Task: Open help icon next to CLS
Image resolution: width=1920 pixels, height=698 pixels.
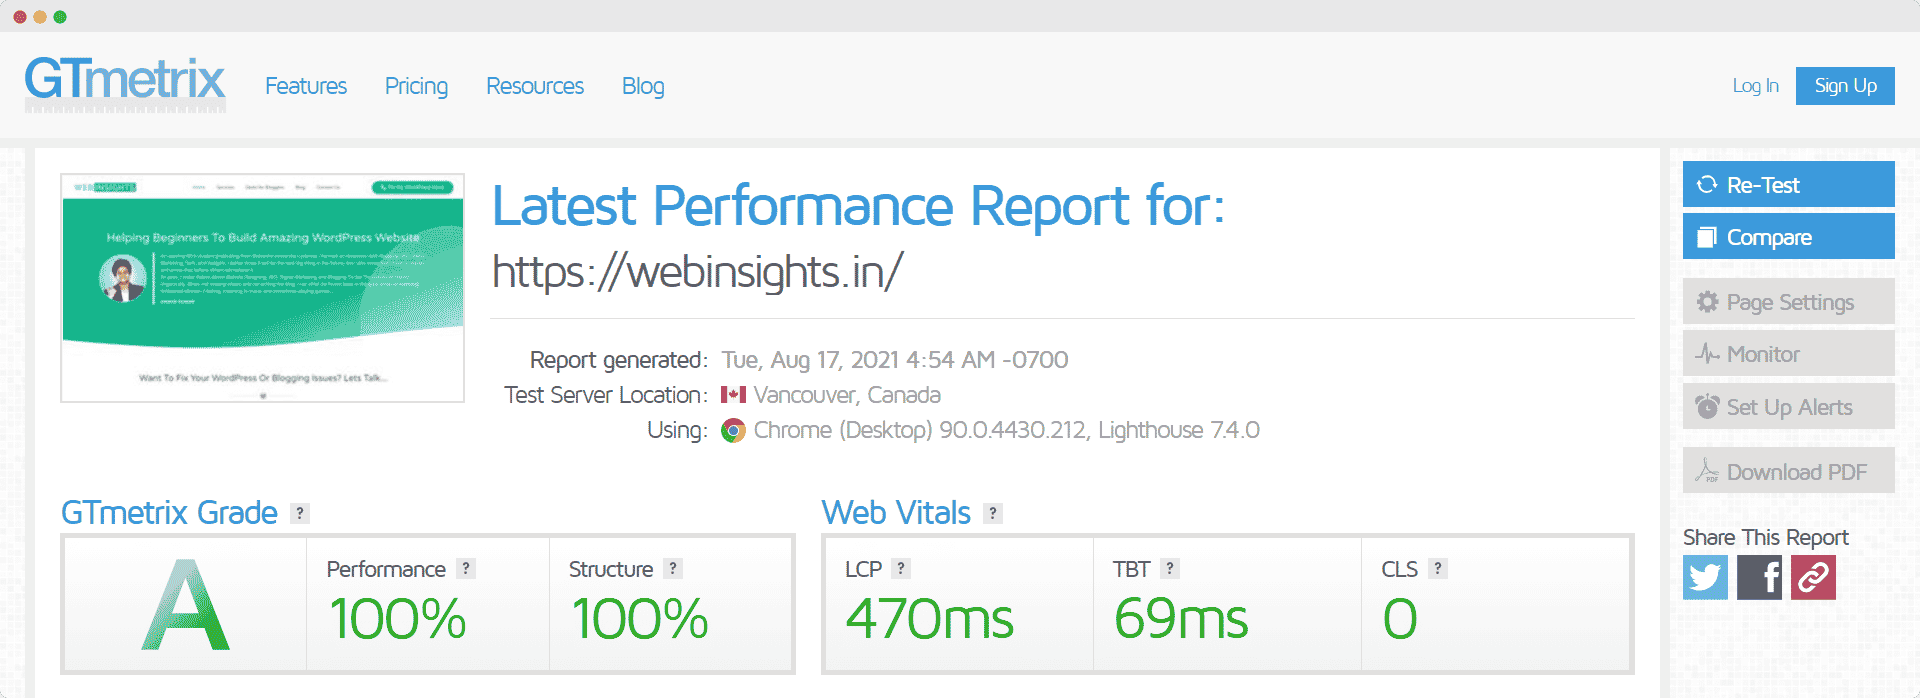Action: [x=1437, y=568]
